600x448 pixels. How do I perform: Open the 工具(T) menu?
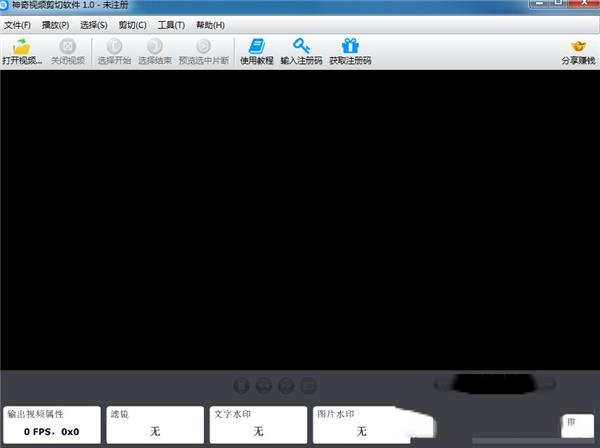point(171,24)
